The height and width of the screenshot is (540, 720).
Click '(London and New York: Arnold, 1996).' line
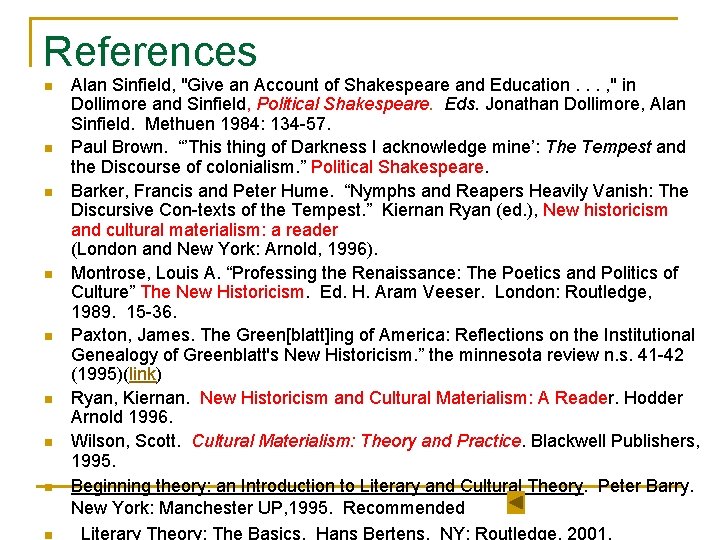coord(224,249)
